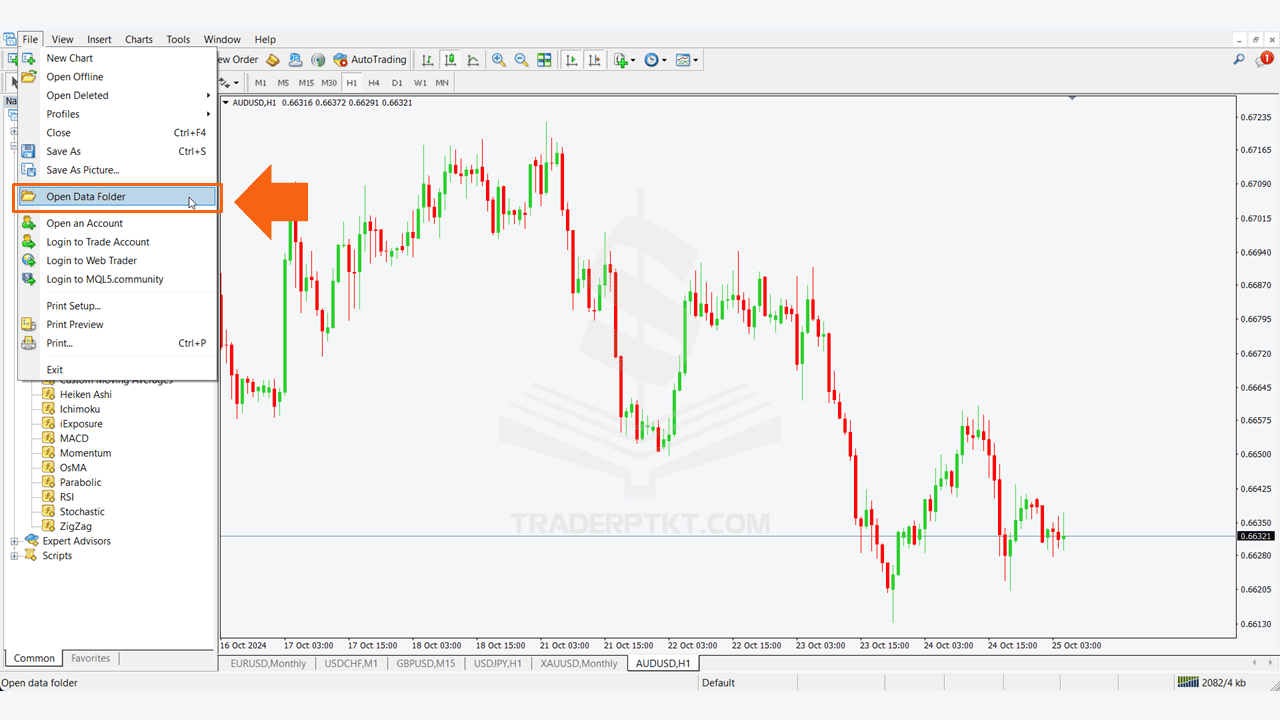Switch to the XAUUSD,Monthly chart tab
Image resolution: width=1280 pixels, height=720 pixels.
[x=579, y=664]
